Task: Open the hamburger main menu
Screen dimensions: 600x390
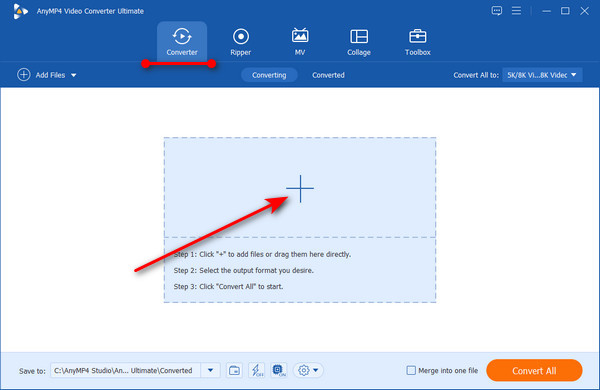Action: 516,11
